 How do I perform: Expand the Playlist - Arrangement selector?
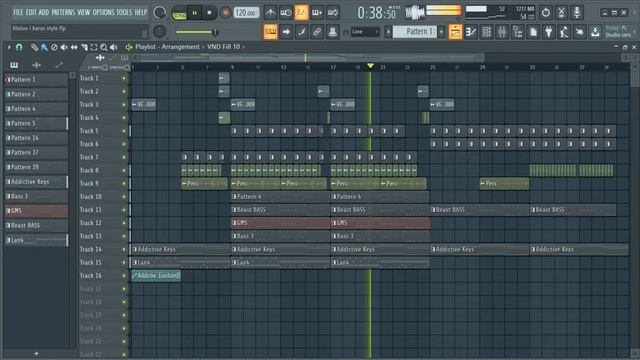pyautogui.click(x=168, y=47)
